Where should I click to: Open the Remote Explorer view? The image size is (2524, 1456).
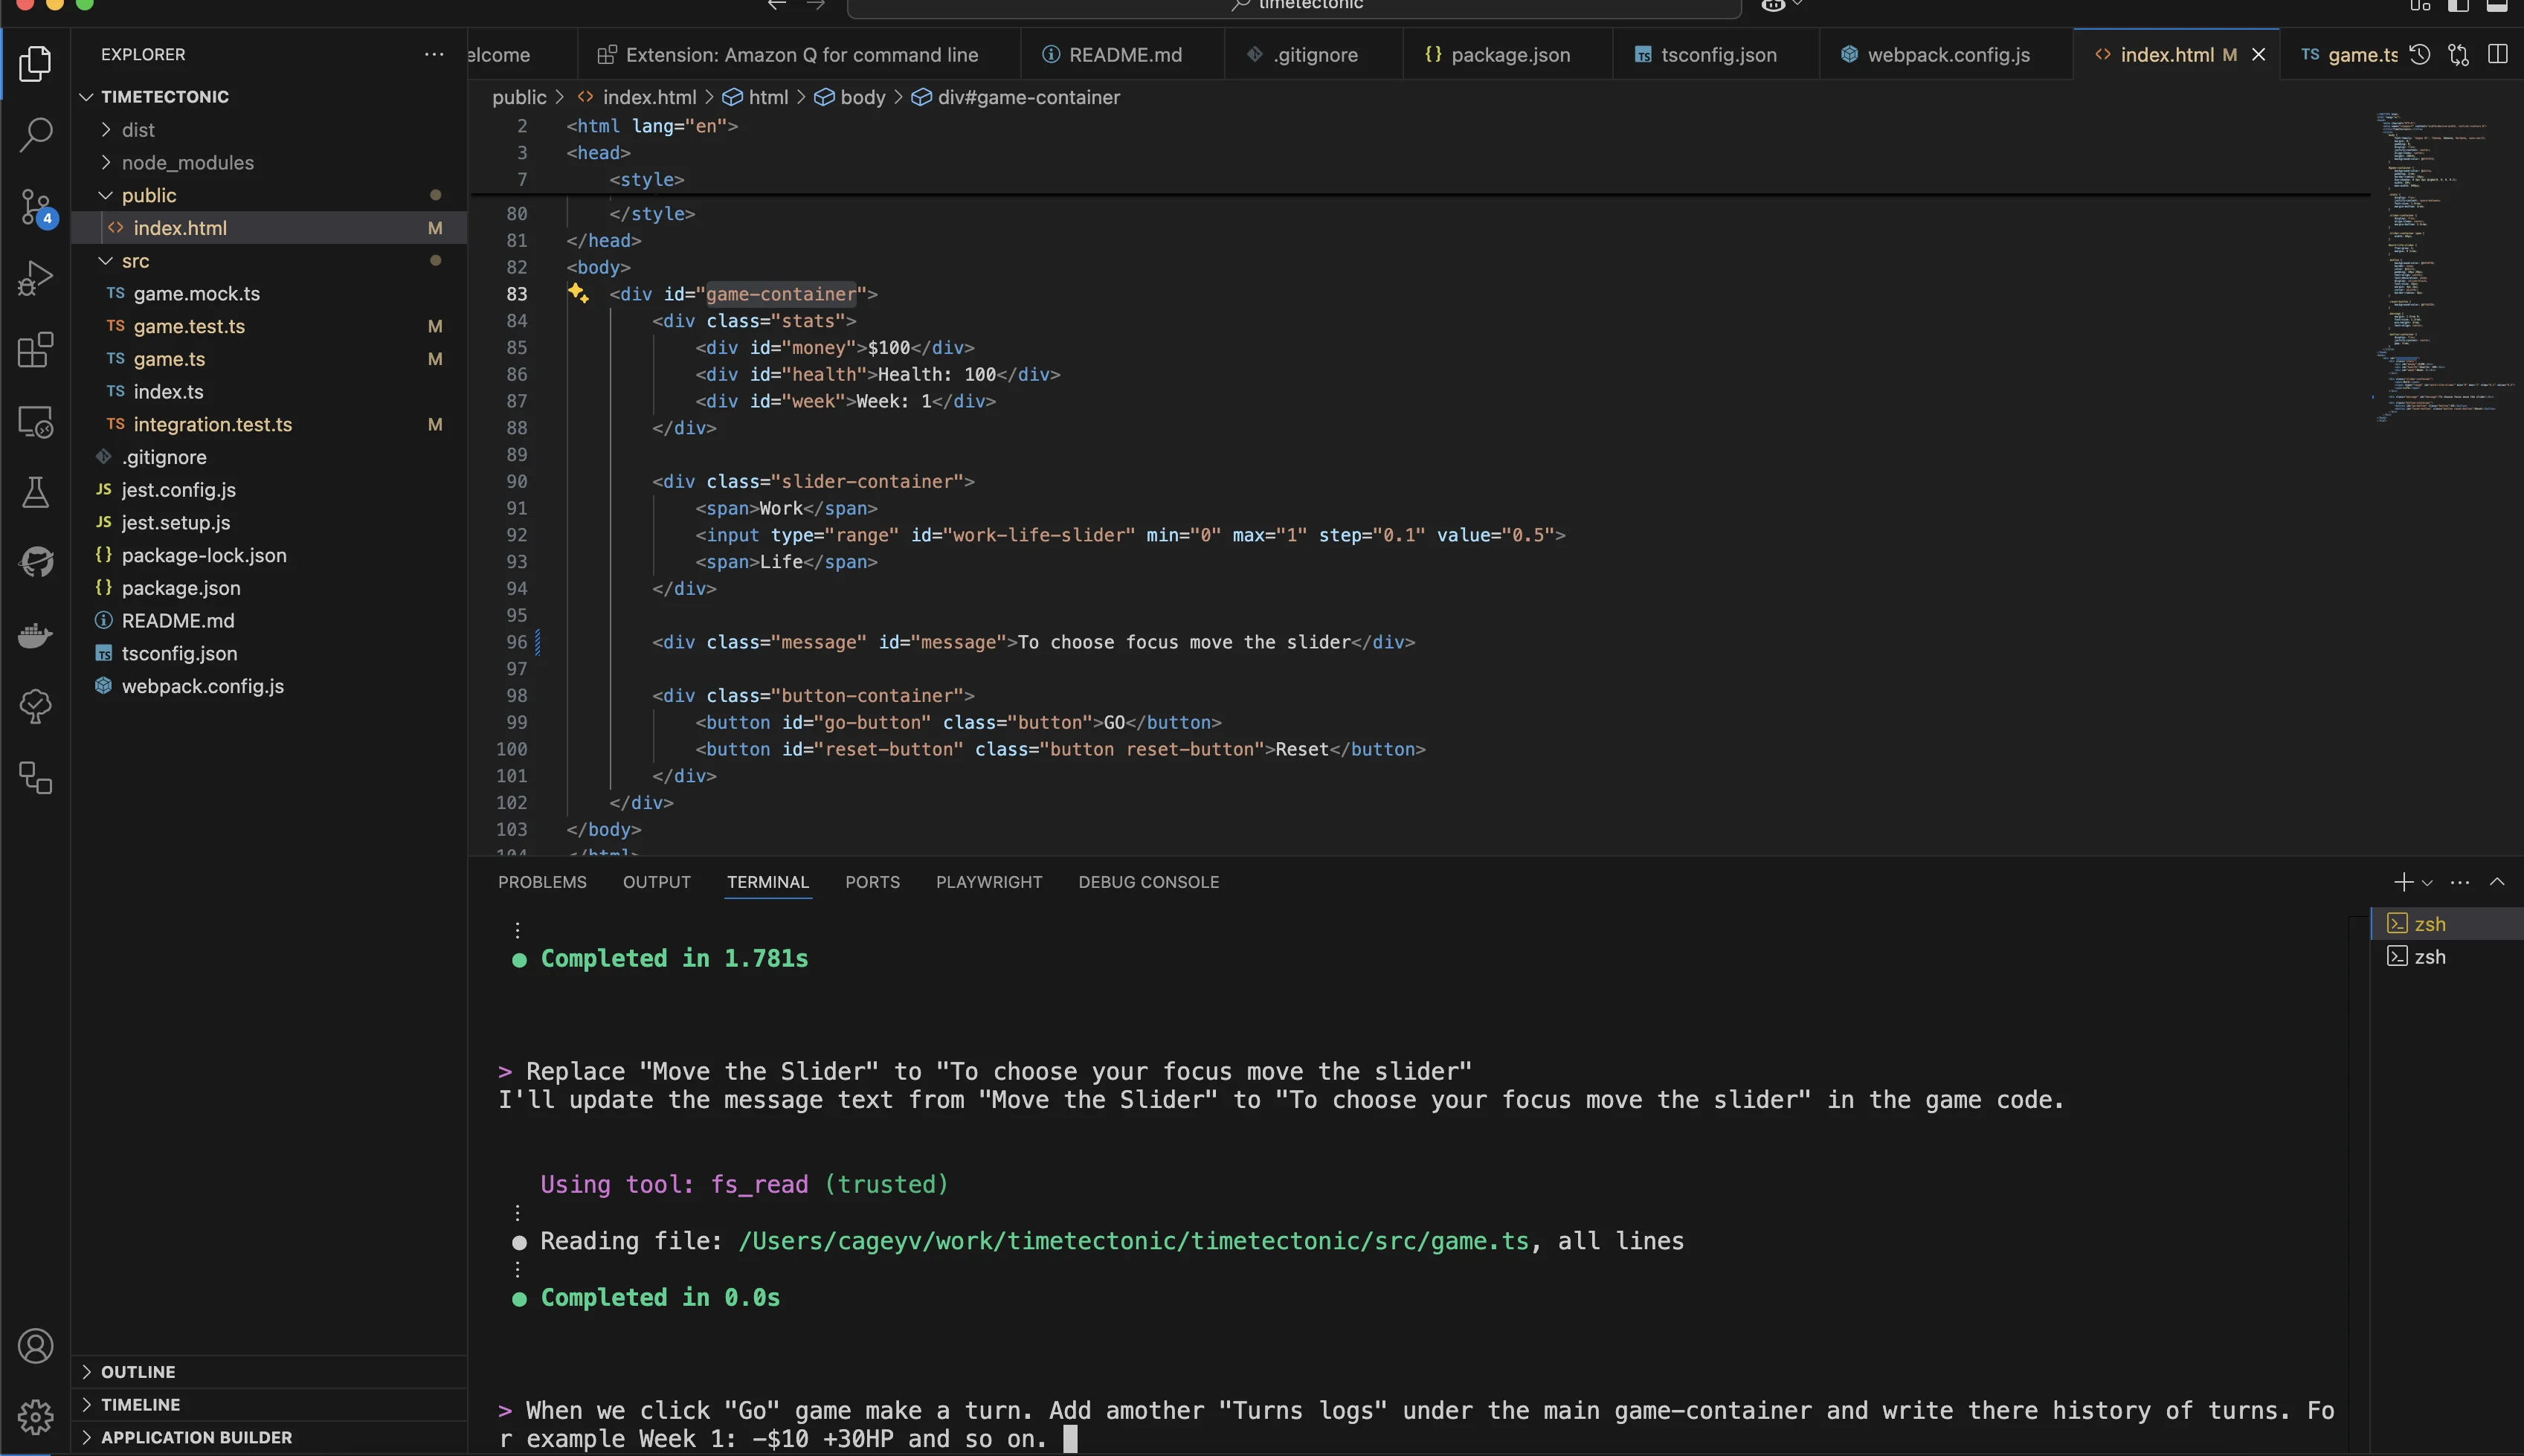[36, 421]
